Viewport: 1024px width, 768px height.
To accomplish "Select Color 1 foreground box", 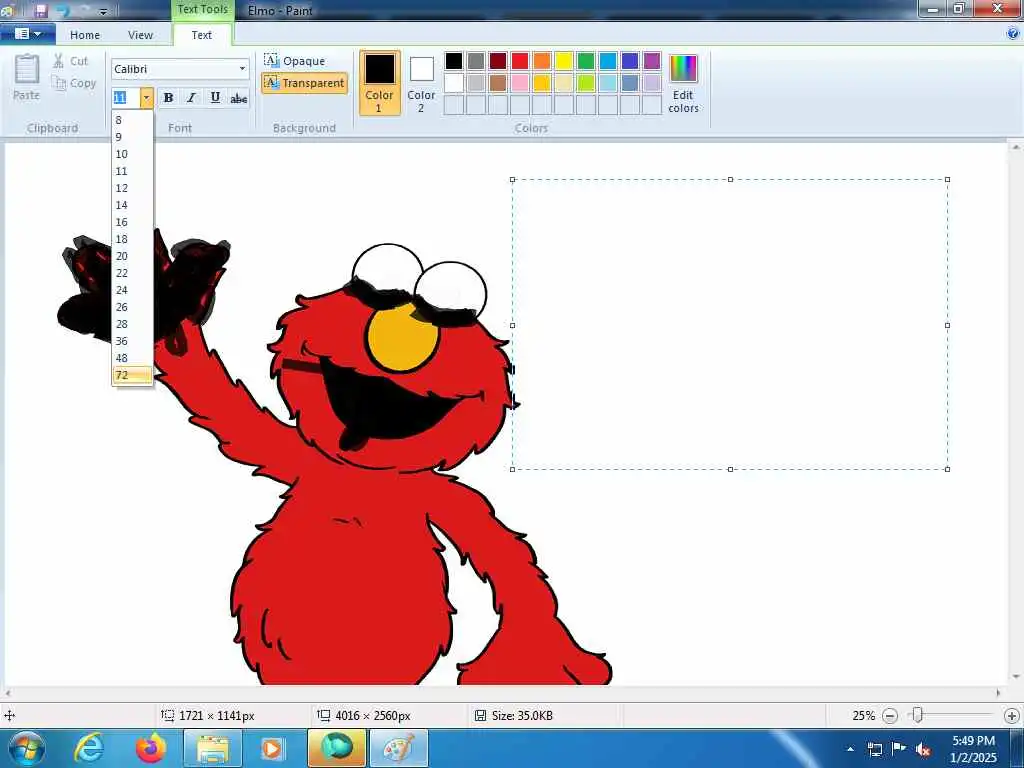I will coord(379,83).
